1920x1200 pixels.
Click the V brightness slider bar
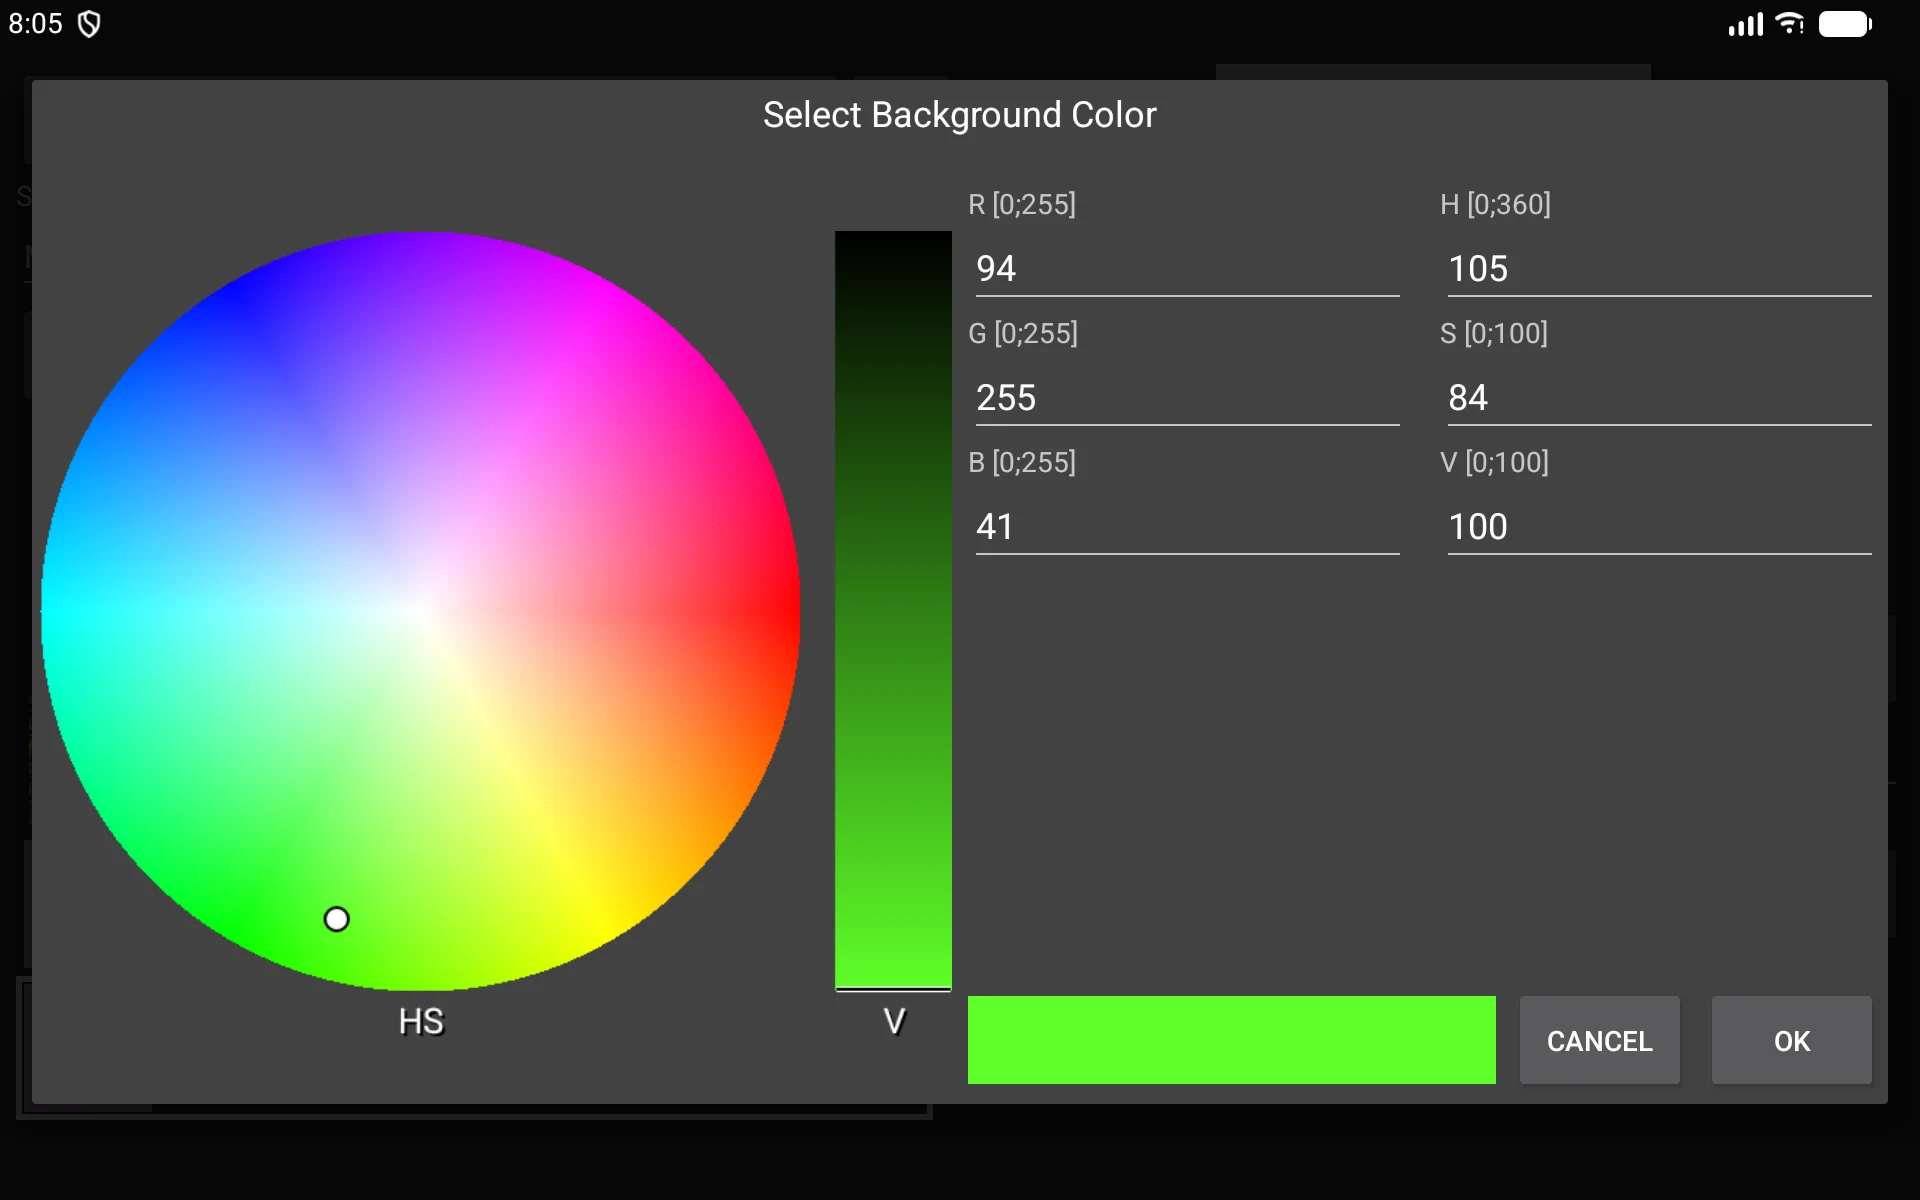pyautogui.click(x=893, y=611)
